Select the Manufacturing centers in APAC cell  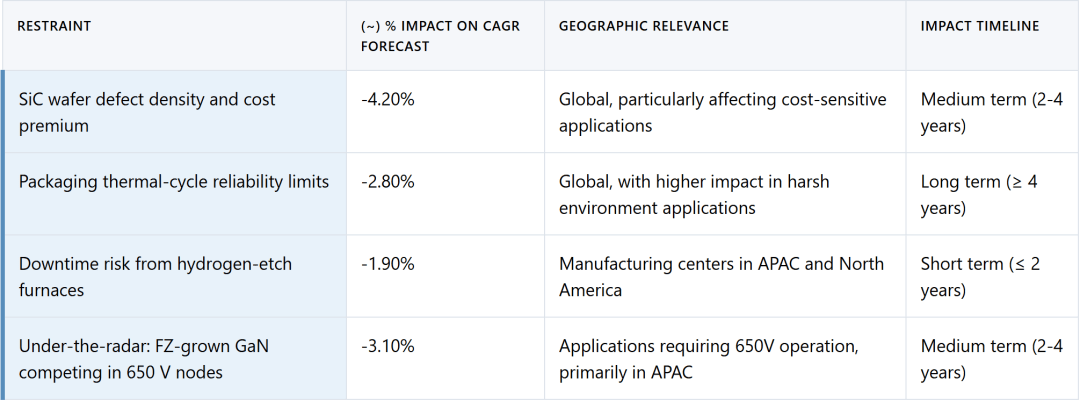[x=721, y=277]
